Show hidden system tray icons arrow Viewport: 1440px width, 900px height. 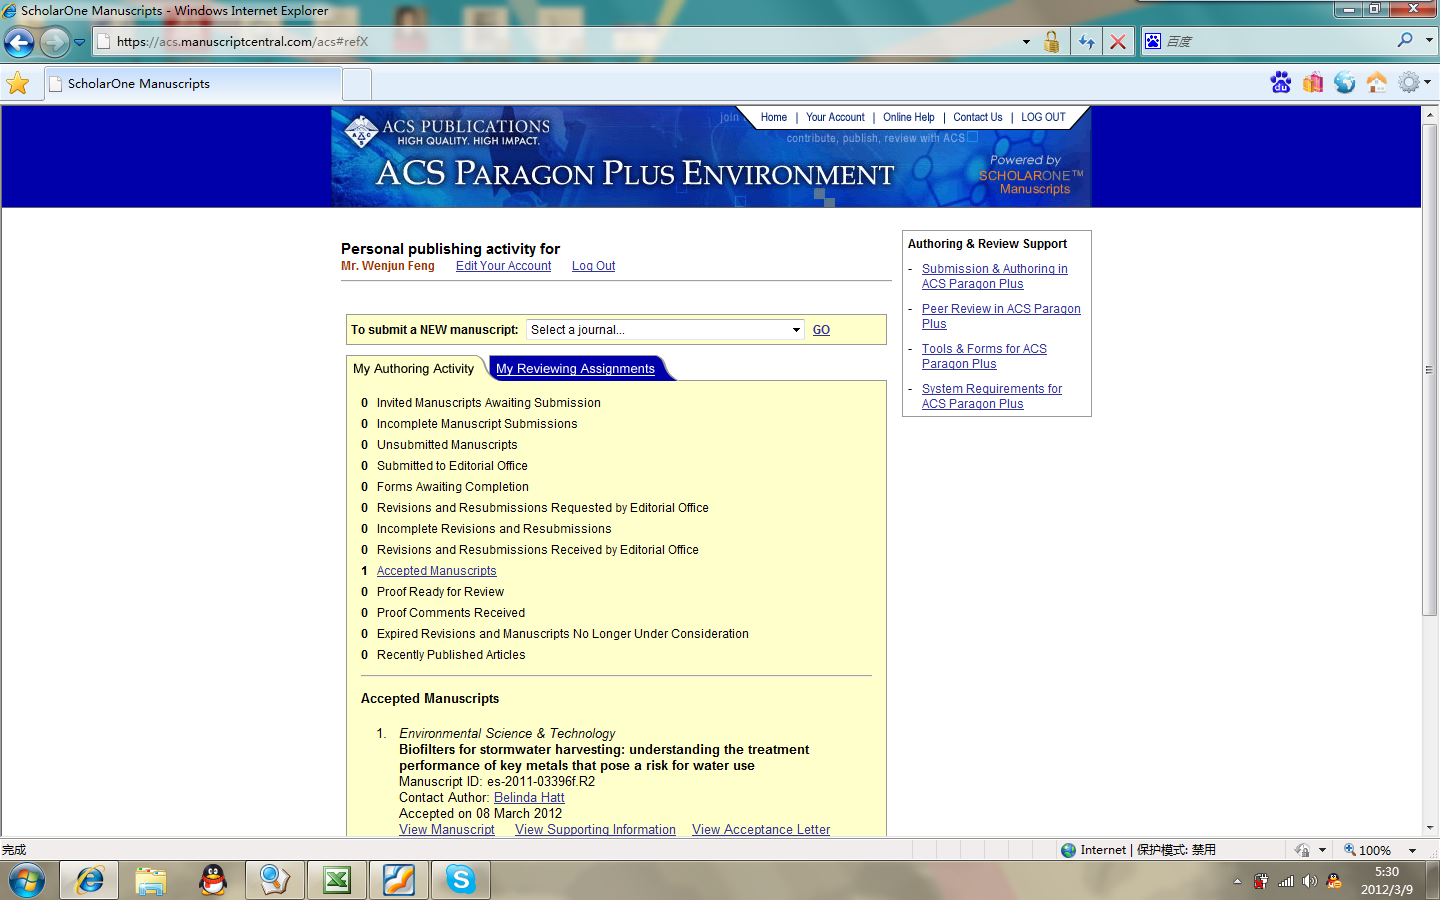pos(1237,881)
